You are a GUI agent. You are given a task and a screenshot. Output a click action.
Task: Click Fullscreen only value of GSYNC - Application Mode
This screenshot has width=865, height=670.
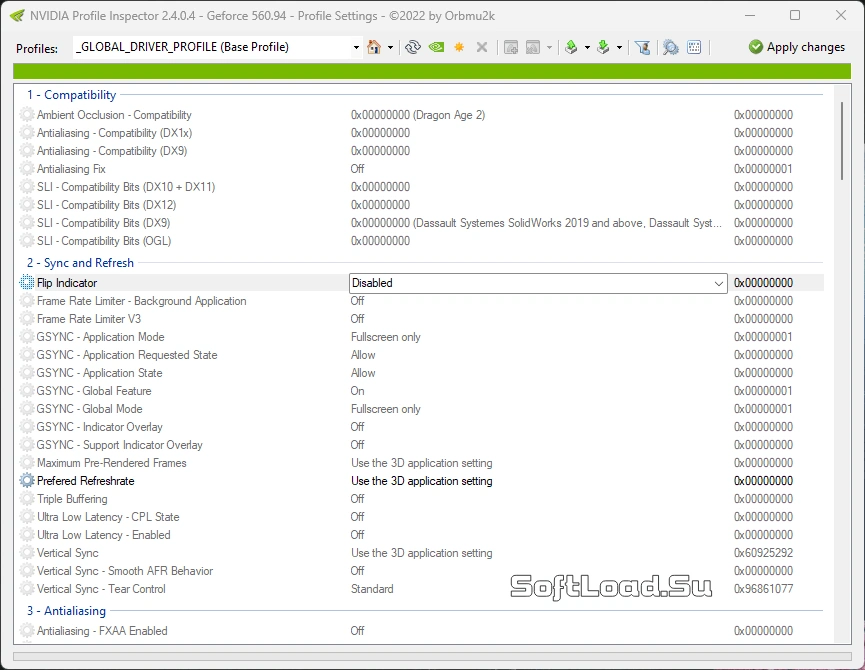tap(386, 337)
